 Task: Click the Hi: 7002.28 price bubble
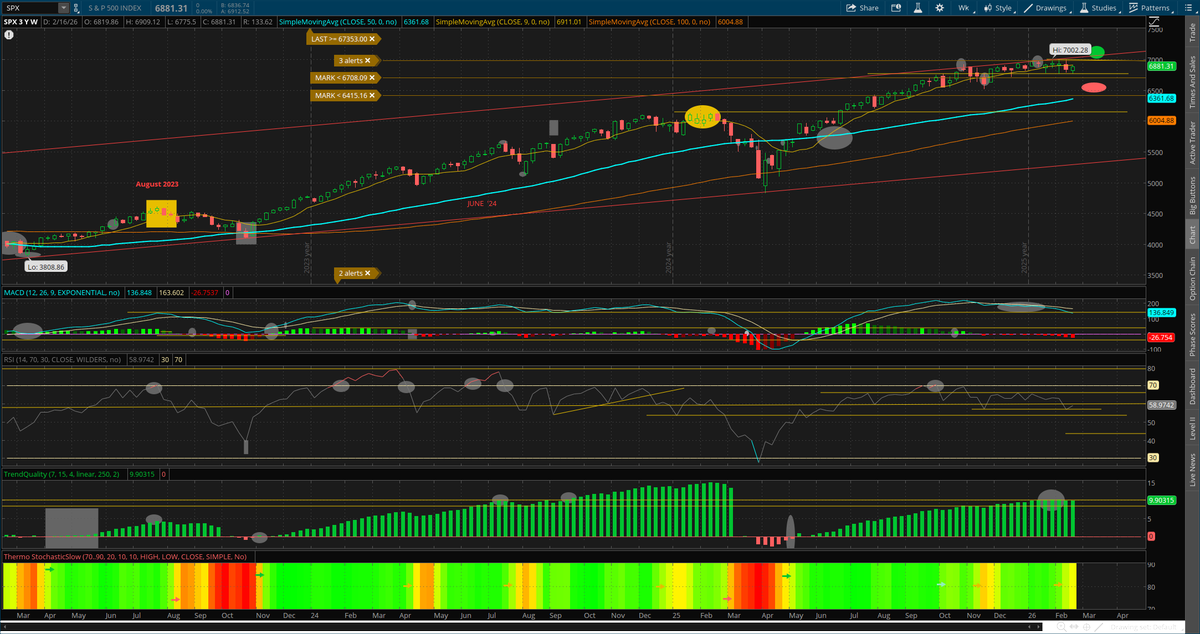[x=1068, y=49]
